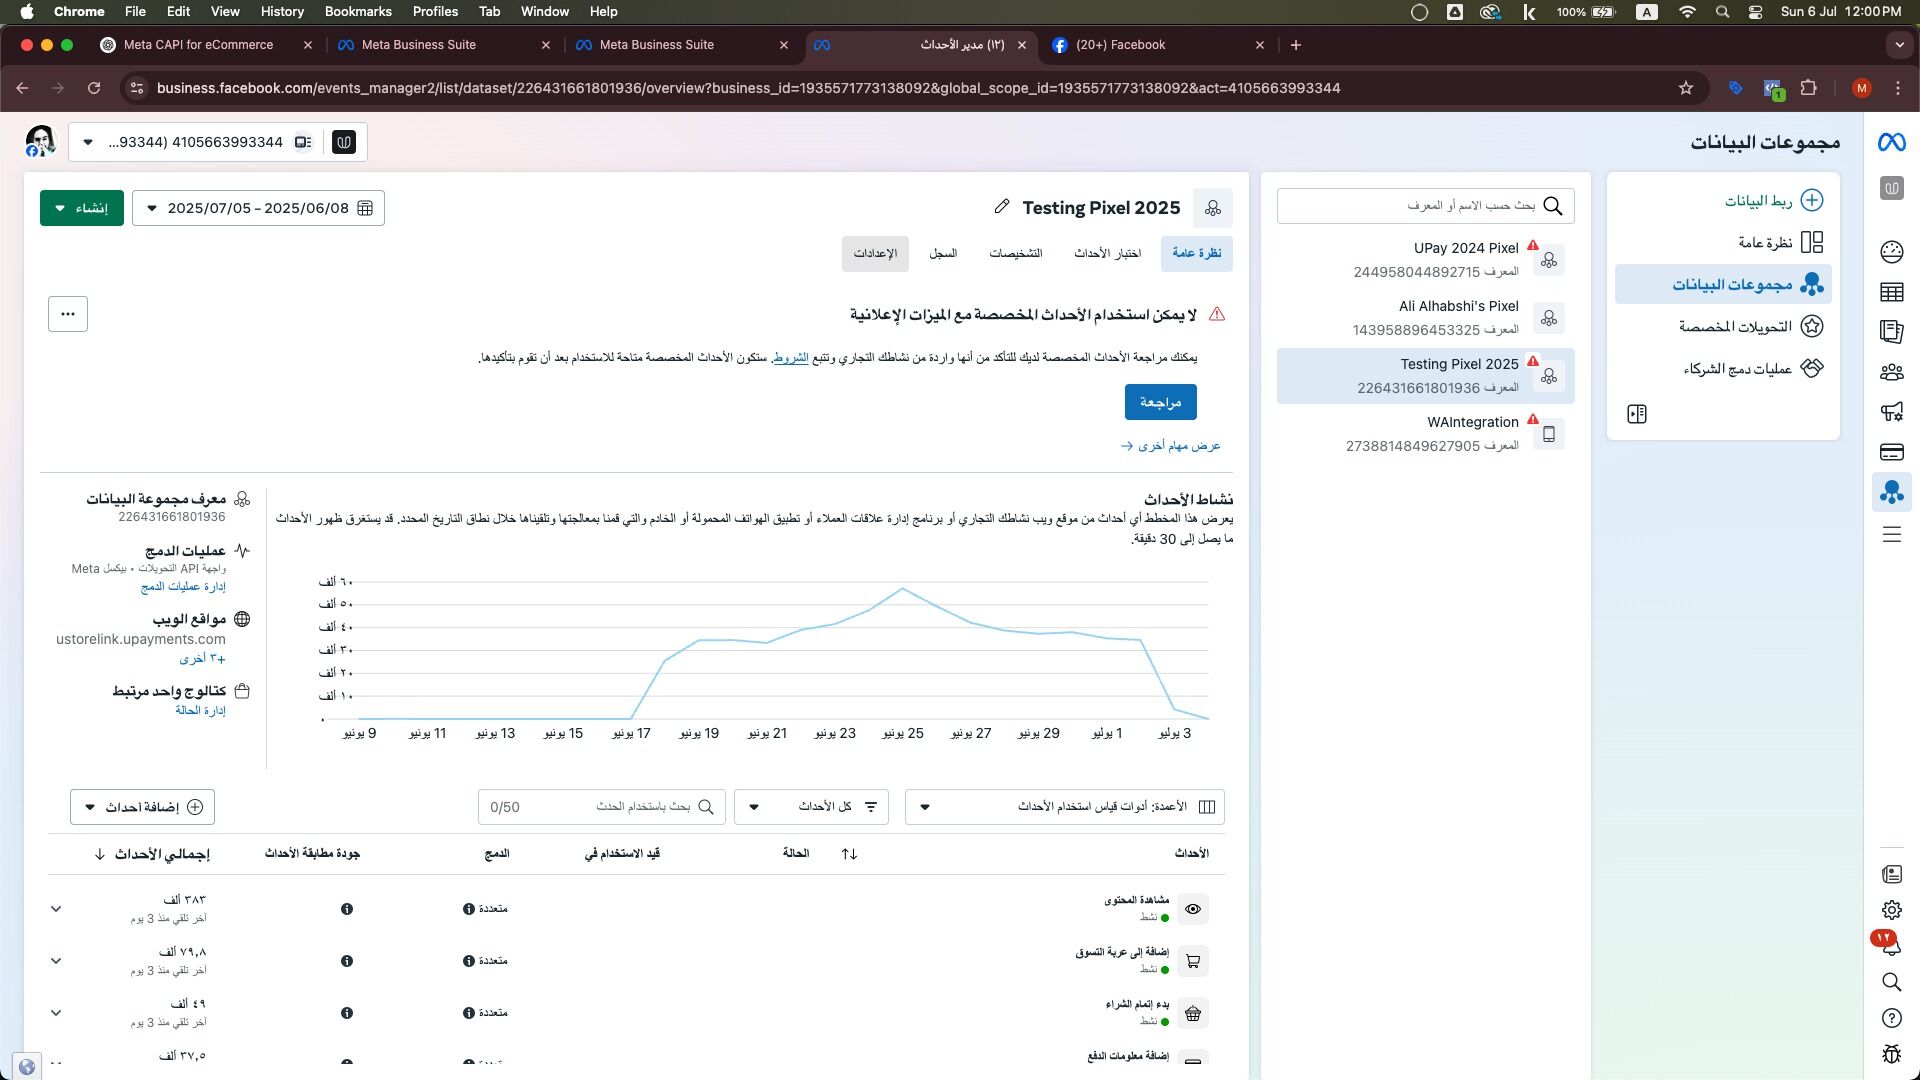Open the settings gear in the right rail
This screenshot has height=1080, width=1920.
pyautogui.click(x=1891, y=910)
